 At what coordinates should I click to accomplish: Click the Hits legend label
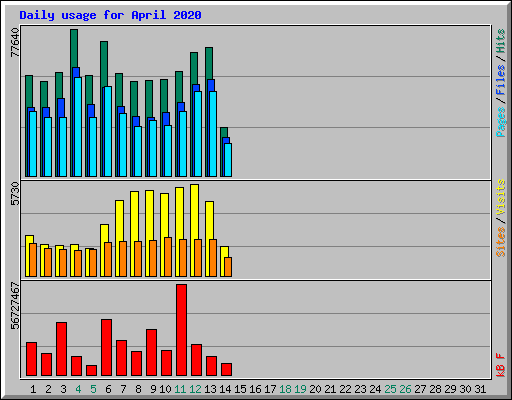click(500, 41)
